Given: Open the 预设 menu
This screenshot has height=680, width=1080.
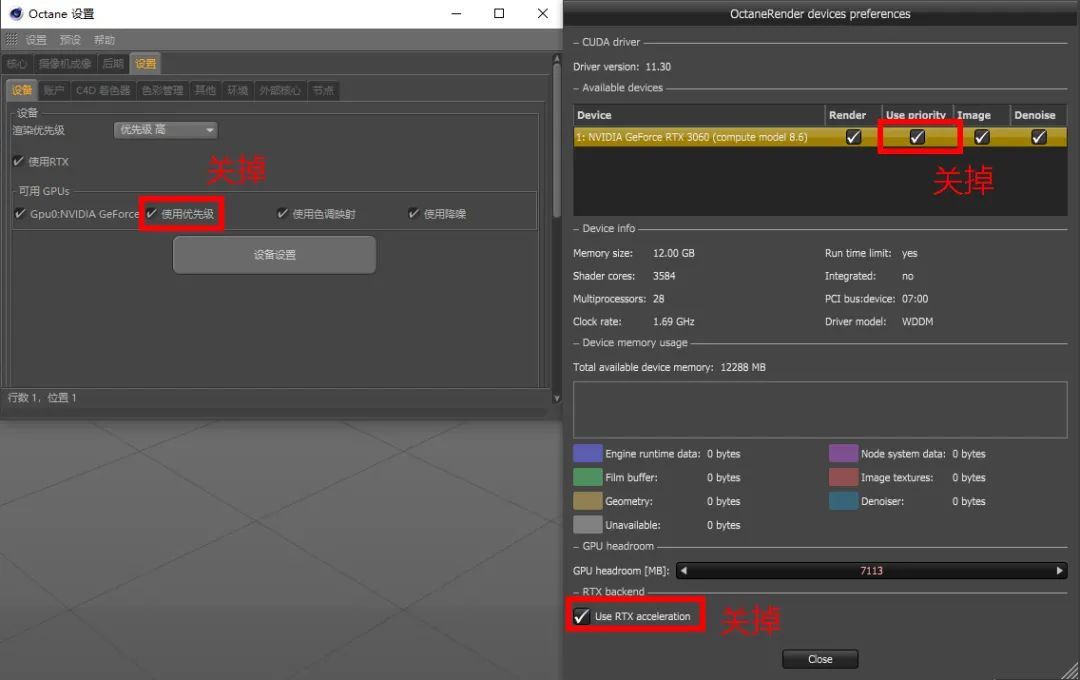Looking at the screenshot, I should point(70,40).
